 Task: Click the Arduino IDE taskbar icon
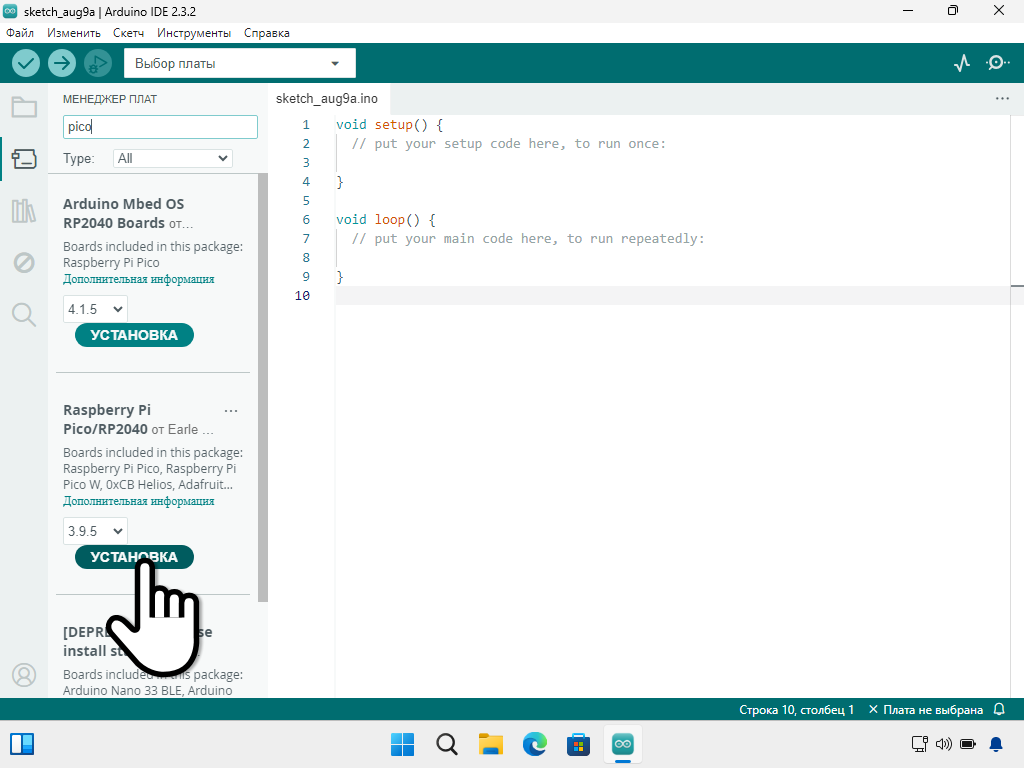[x=623, y=744]
